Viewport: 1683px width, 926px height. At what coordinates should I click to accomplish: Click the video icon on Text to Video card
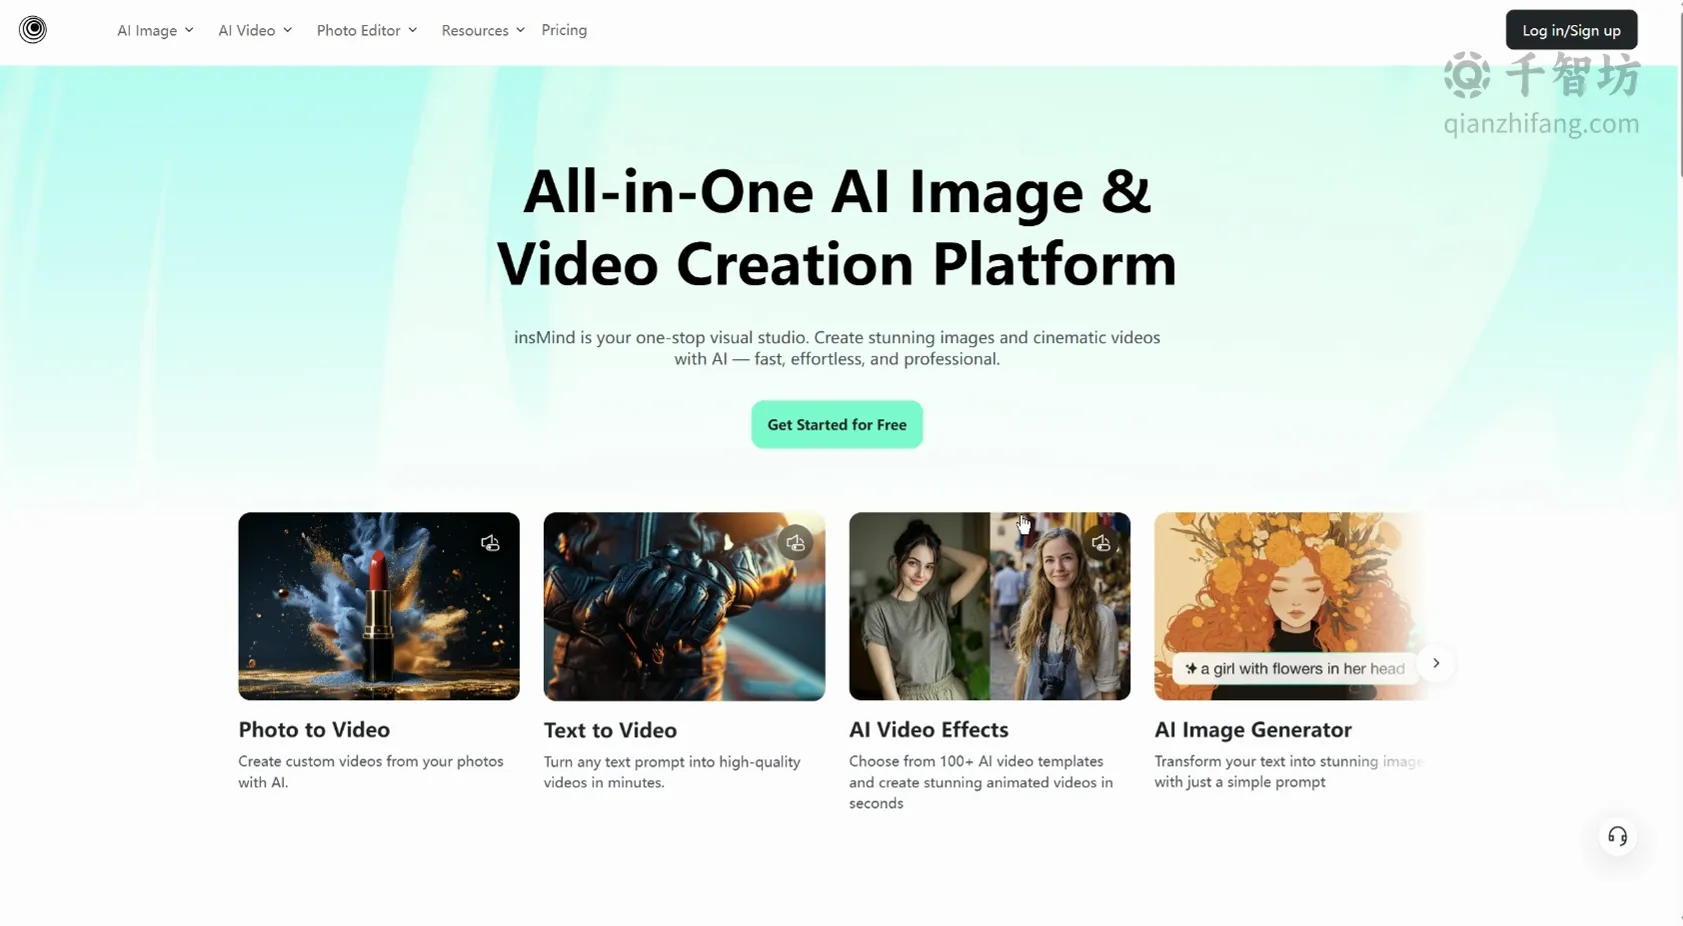pos(795,543)
